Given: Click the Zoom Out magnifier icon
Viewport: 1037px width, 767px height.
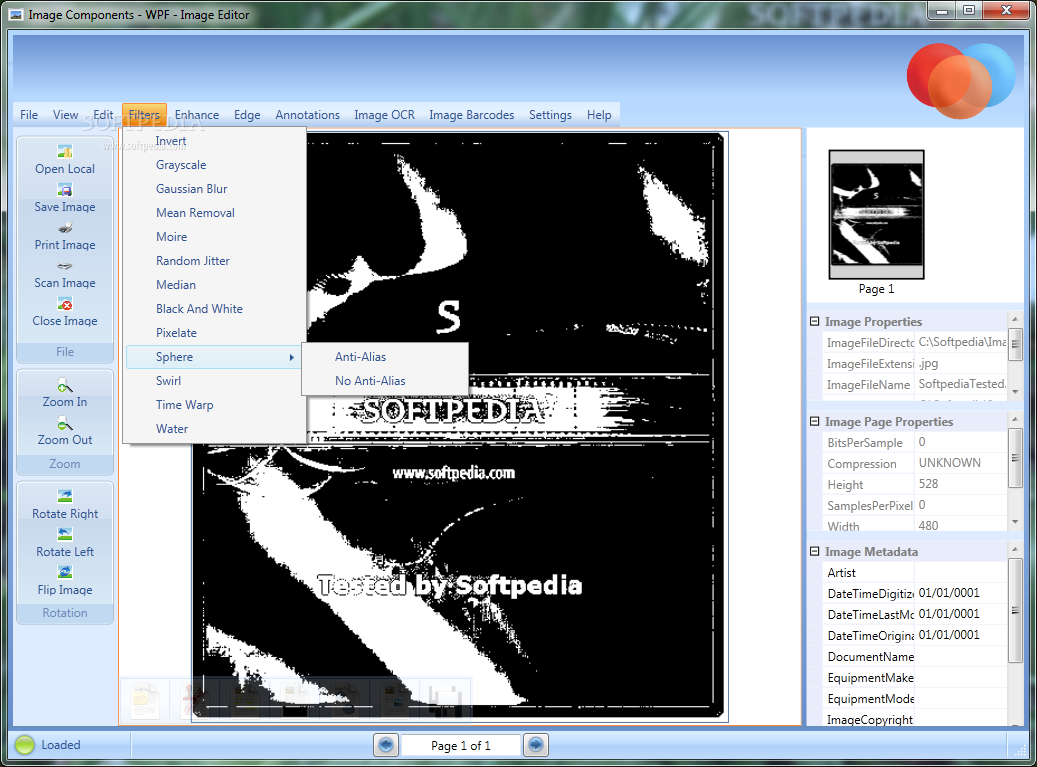Looking at the screenshot, I should [x=65, y=423].
